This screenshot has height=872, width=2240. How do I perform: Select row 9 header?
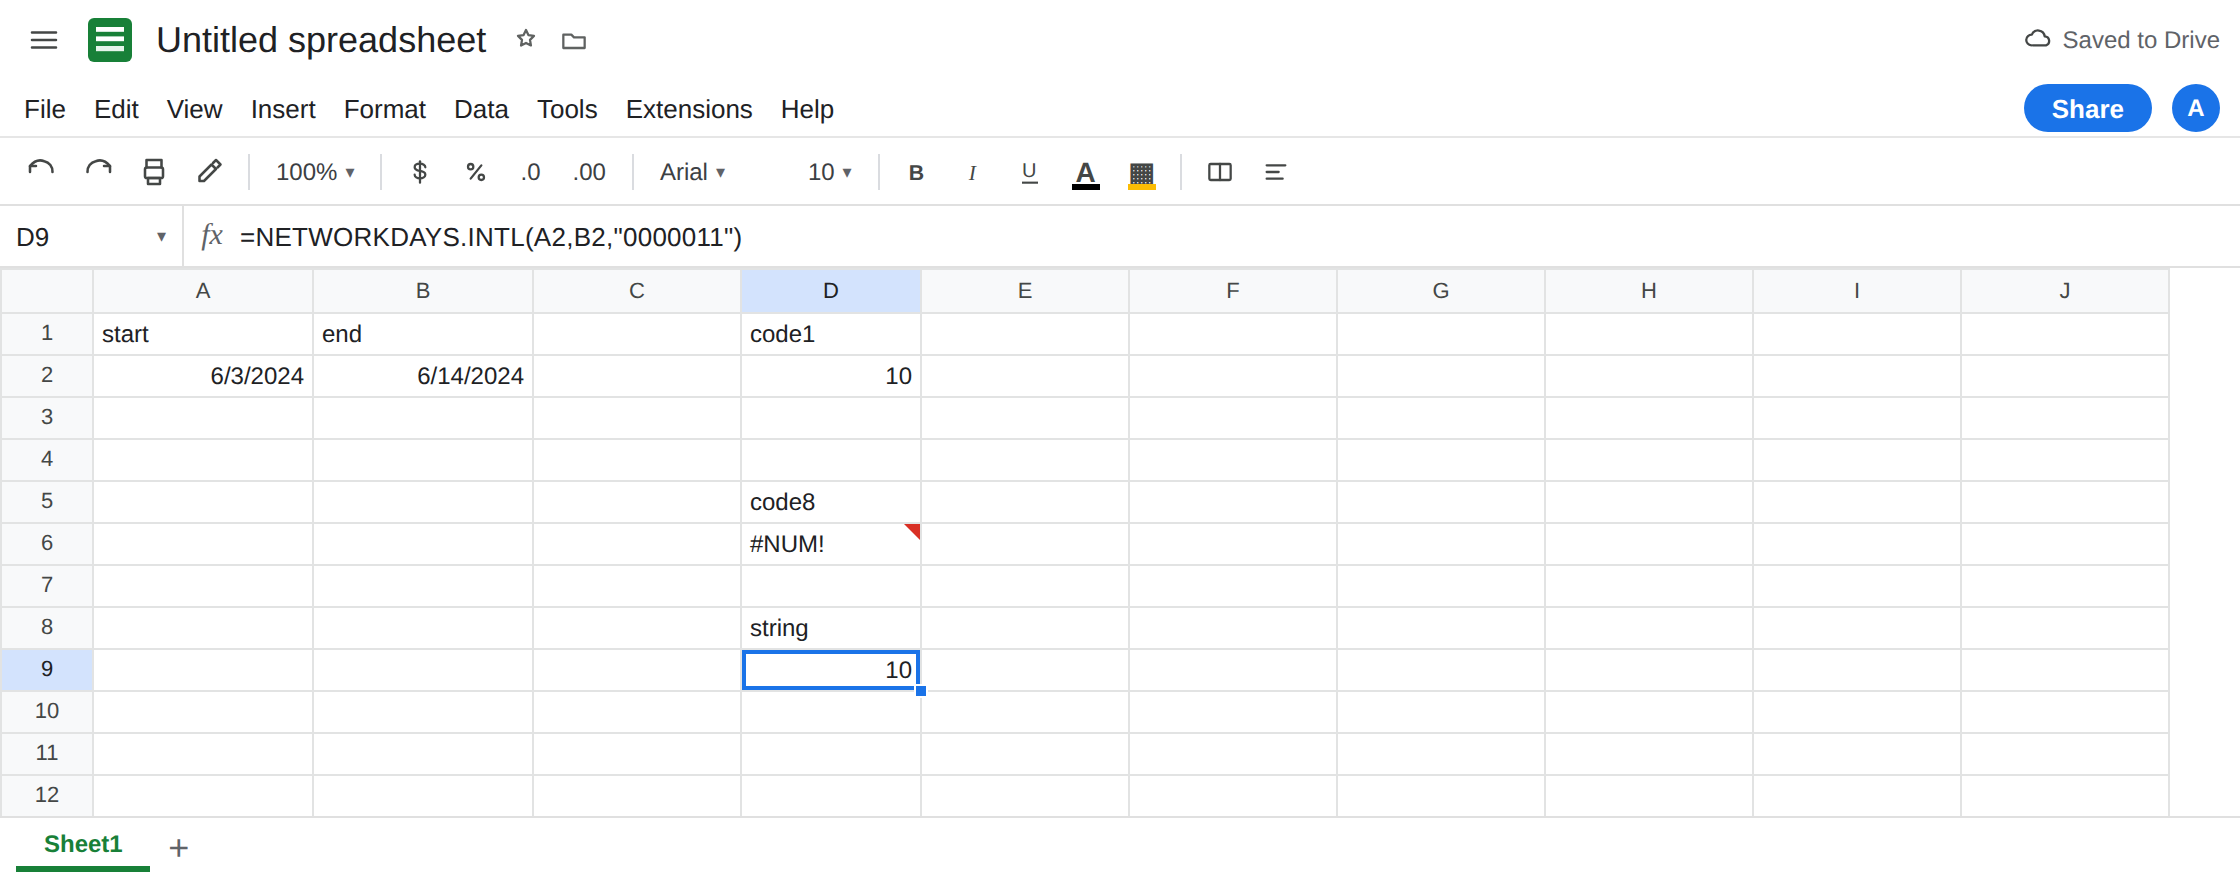coord(47,669)
